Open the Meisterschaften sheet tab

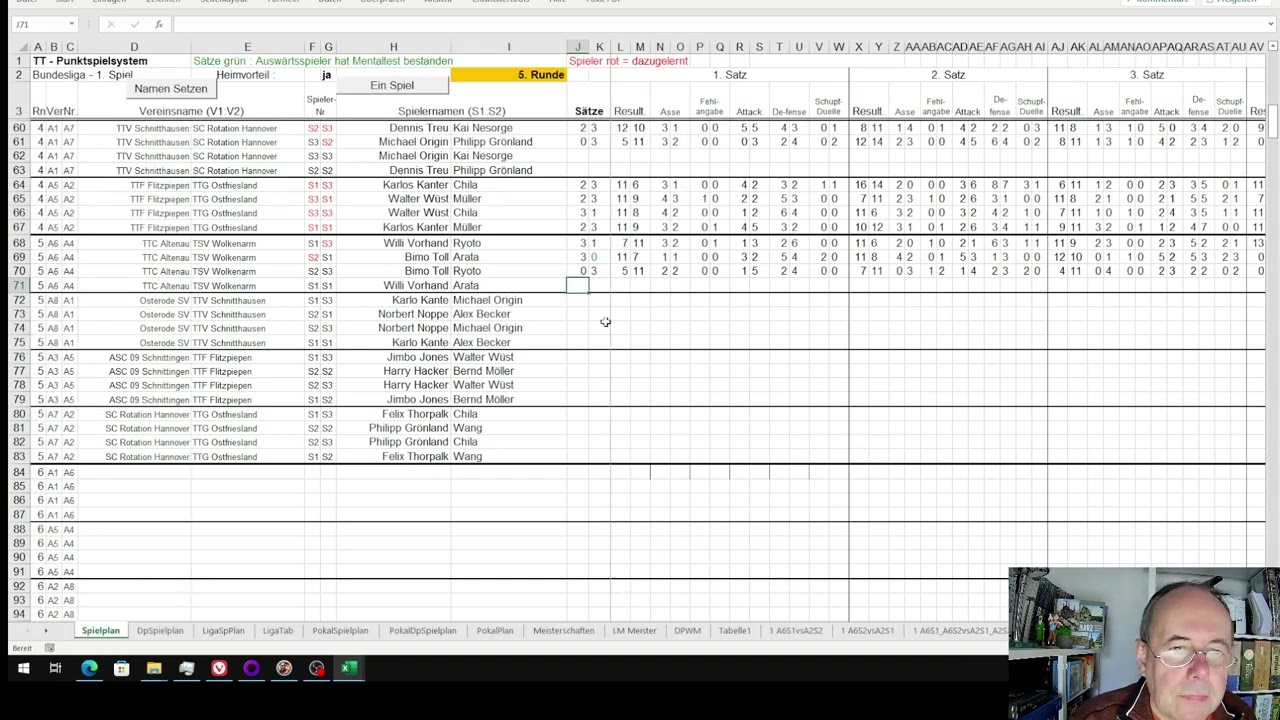click(564, 631)
